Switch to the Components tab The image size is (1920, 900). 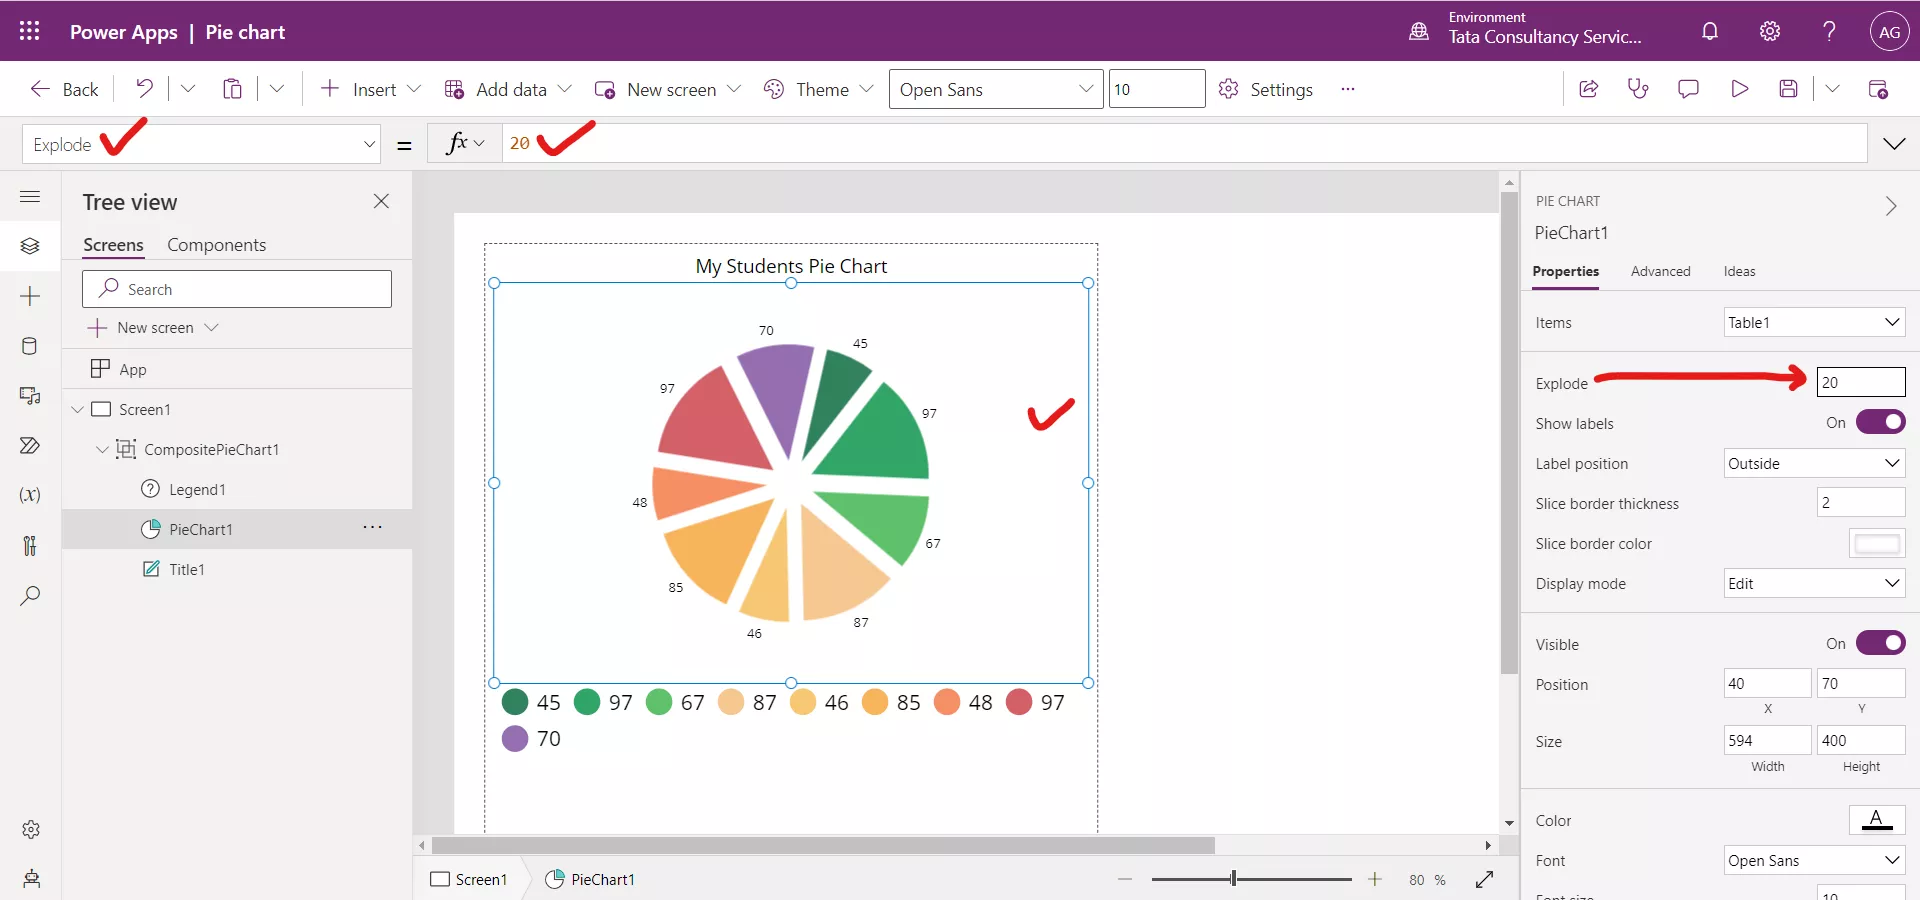pos(217,244)
